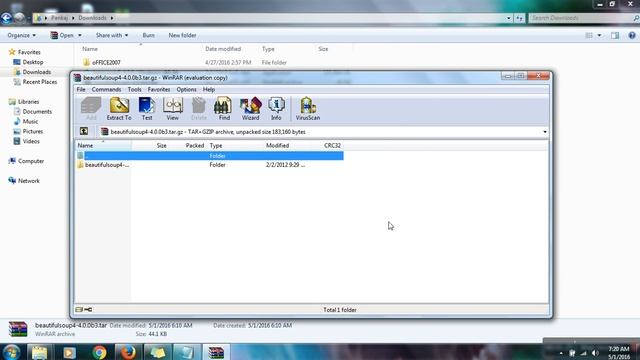Select the parent '..' folder row
The image size is (640, 360).
click(210, 156)
